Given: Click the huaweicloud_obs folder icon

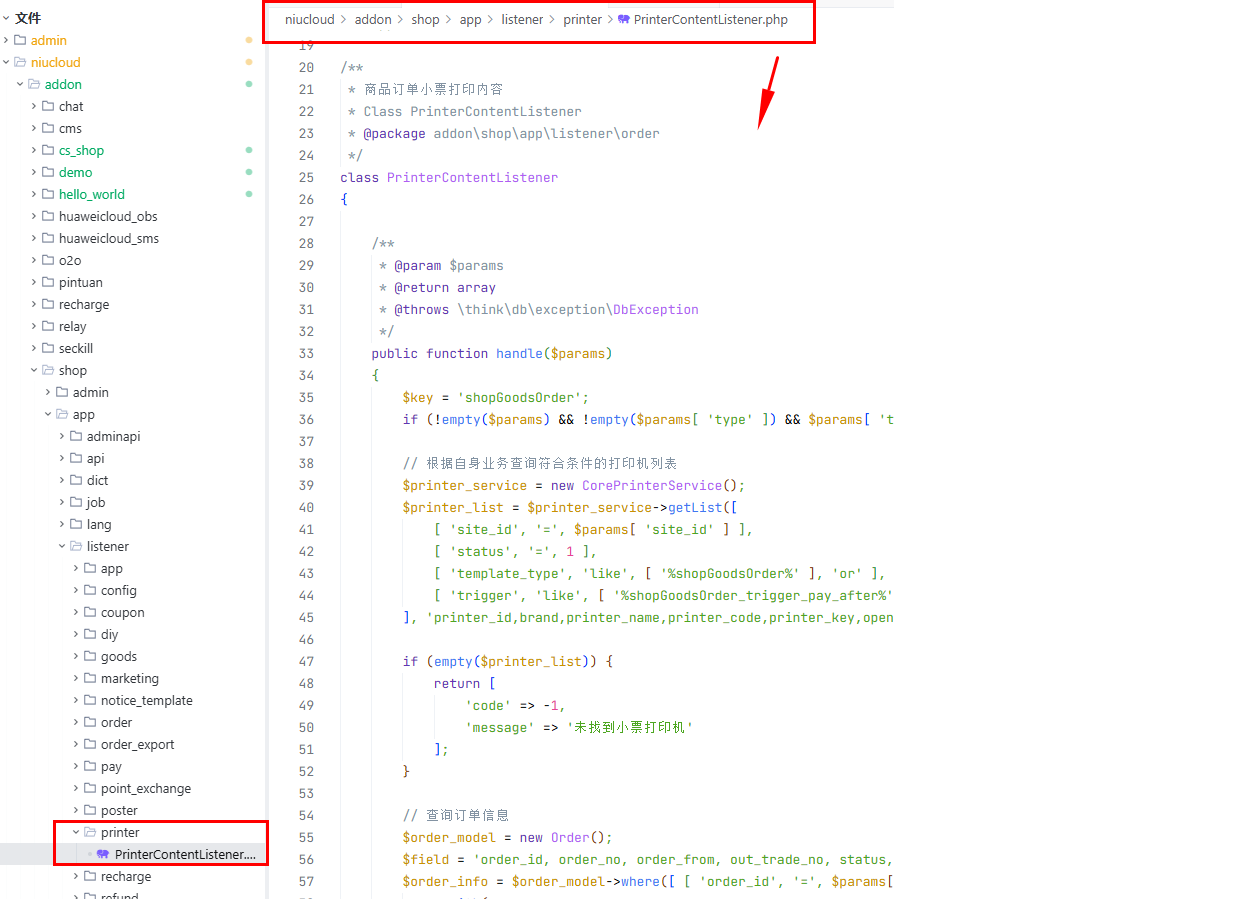Looking at the screenshot, I should pos(48,216).
